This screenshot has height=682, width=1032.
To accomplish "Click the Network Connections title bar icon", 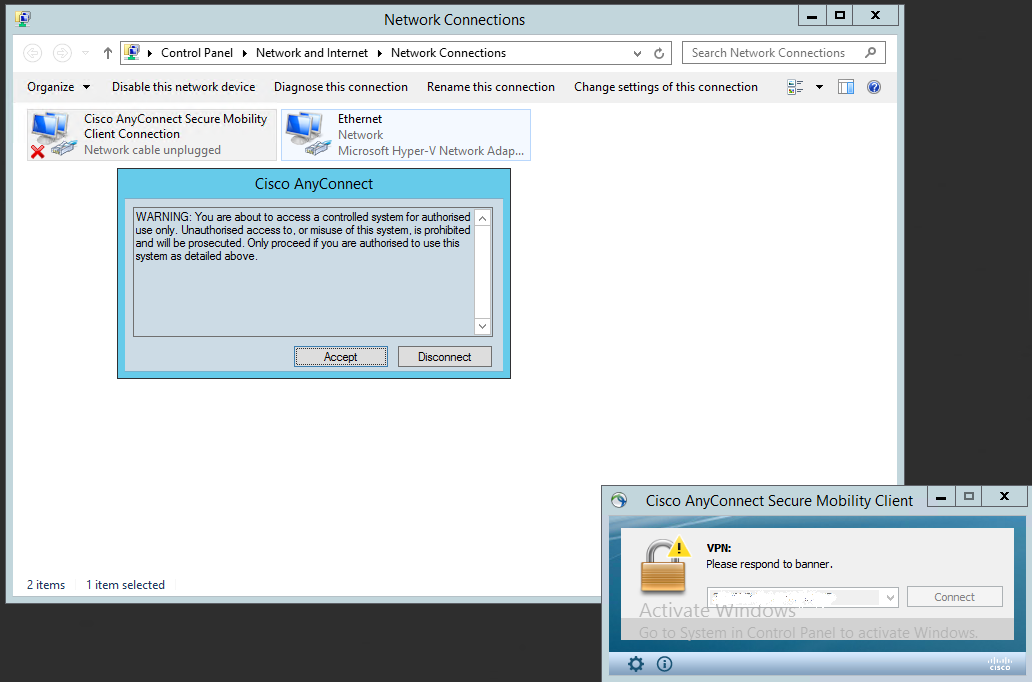I will (23, 18).
